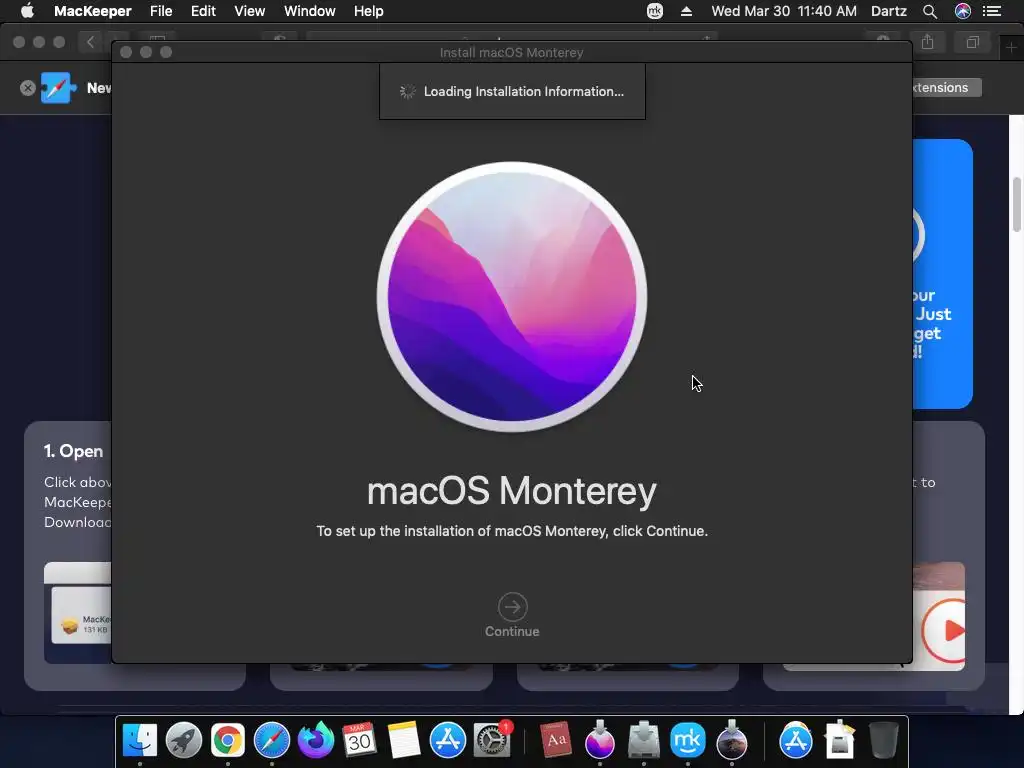The height and width of the screenshot is (768, 1024).
Task: Open the App Store next to Notes in the Dock
Action: click(447, 740)
